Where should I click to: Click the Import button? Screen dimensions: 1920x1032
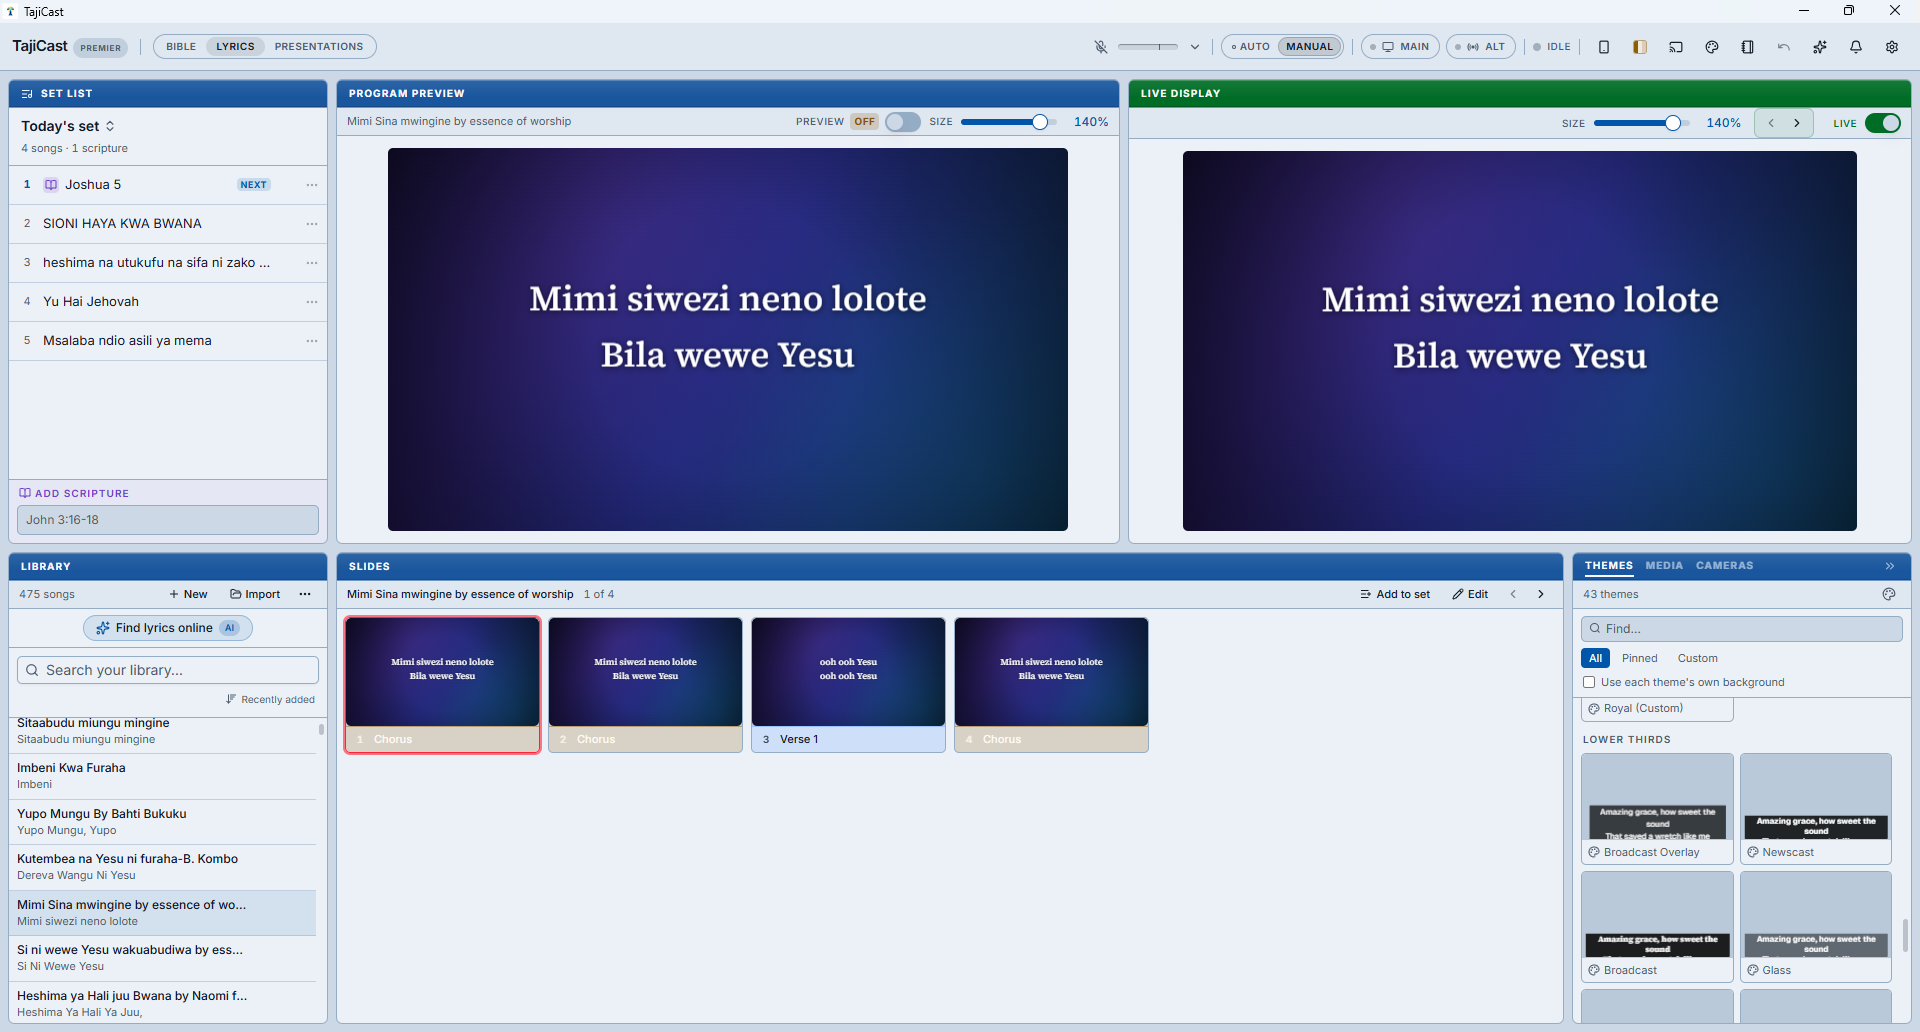[x=255, y=594]
